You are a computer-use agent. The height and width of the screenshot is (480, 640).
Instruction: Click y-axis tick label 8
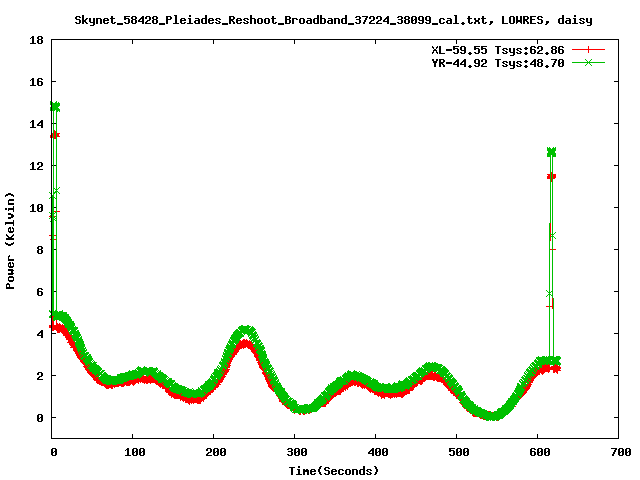40,250
